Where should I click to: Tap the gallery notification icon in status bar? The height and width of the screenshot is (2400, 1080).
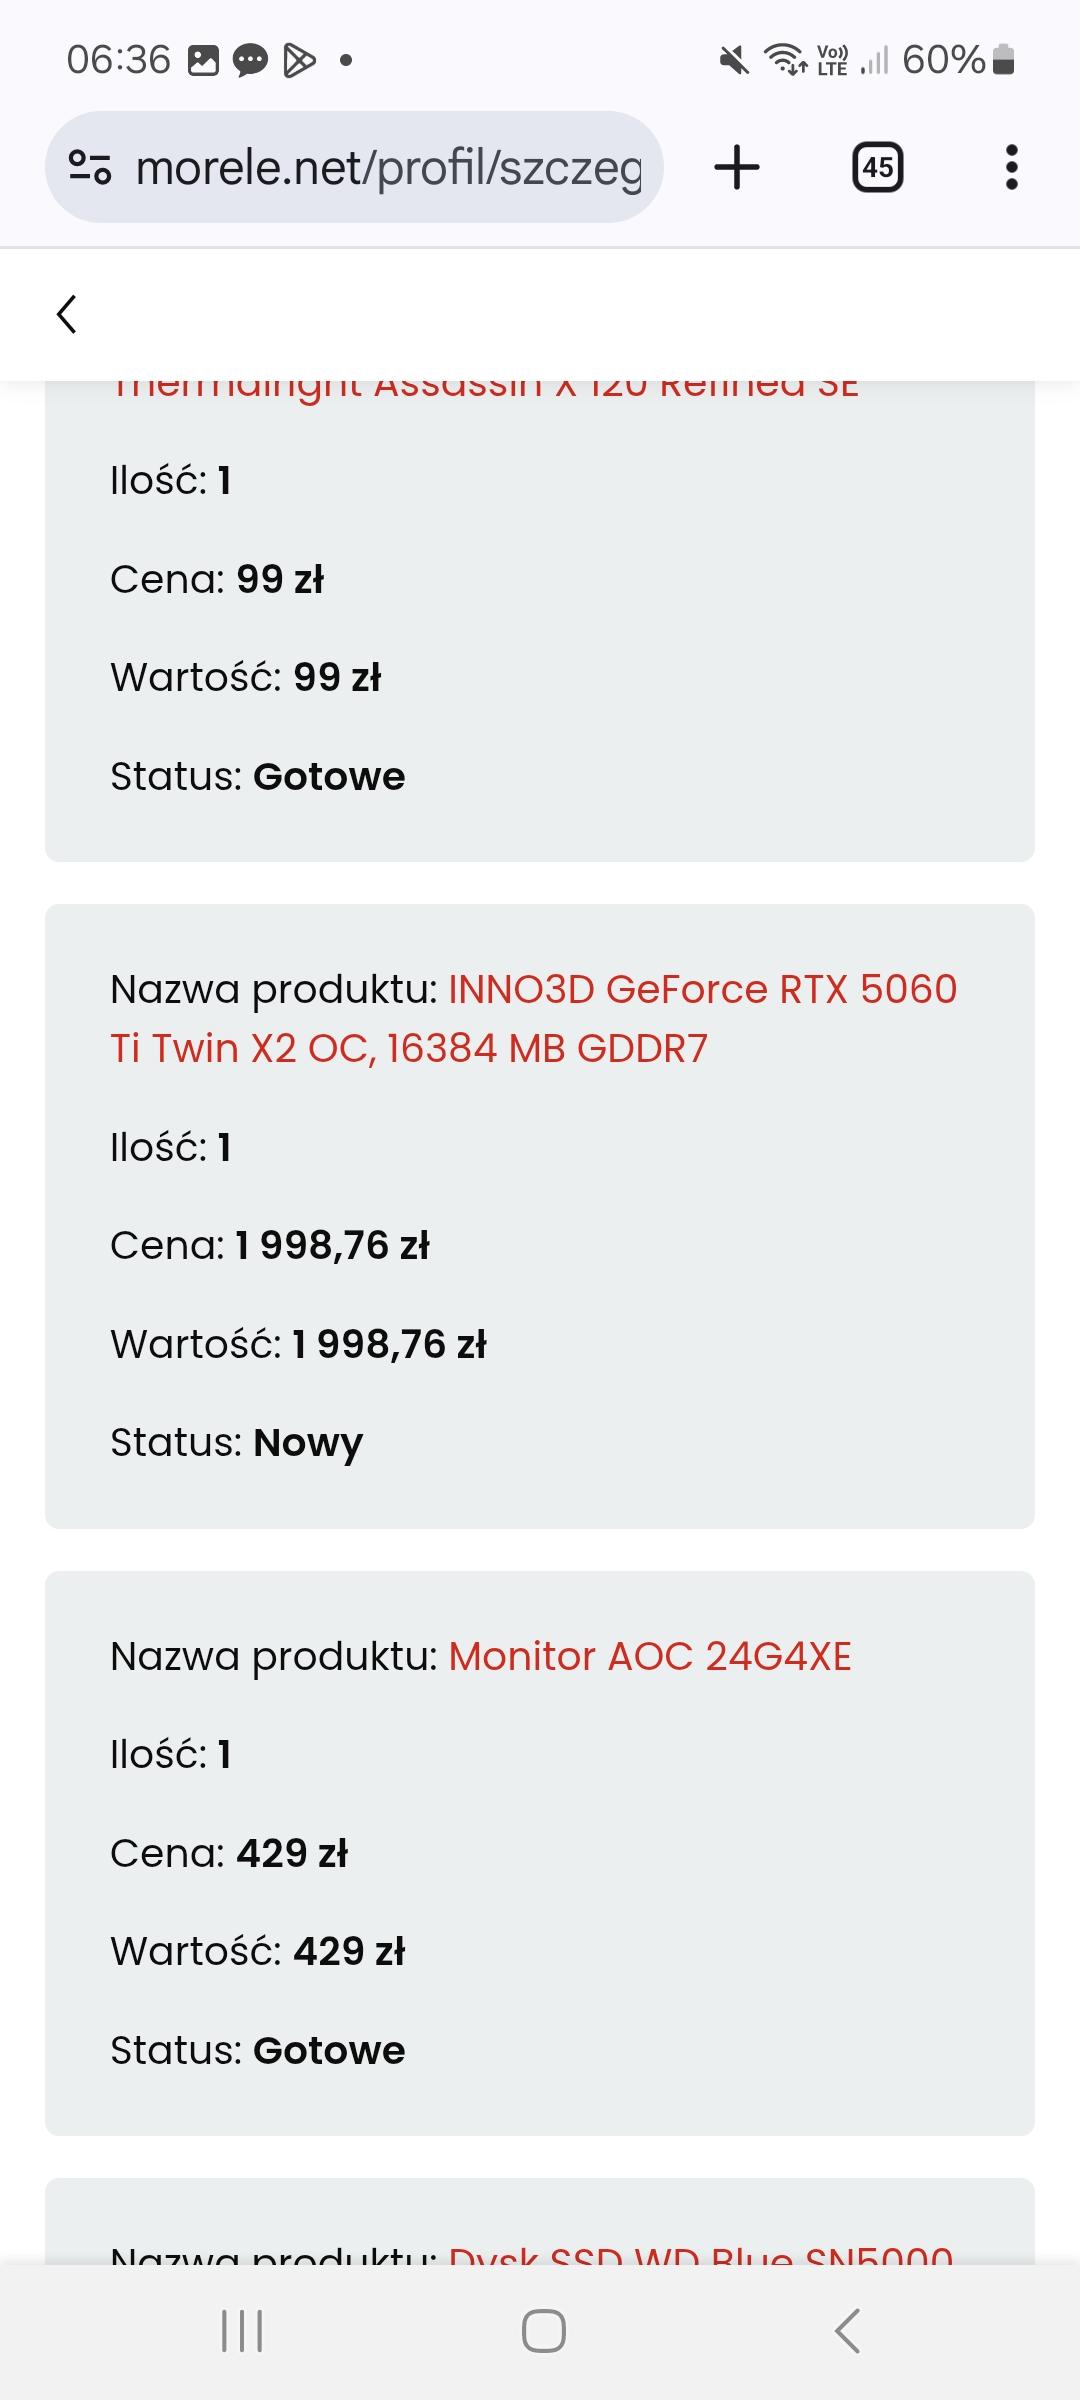(203, 61)
